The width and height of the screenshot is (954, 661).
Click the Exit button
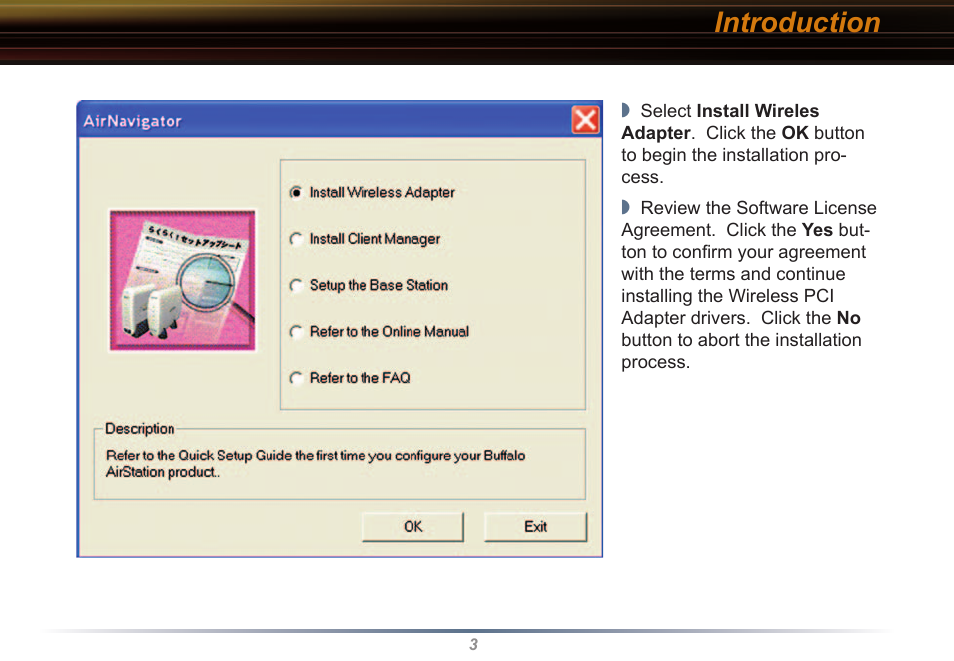(x=535, y=527)
